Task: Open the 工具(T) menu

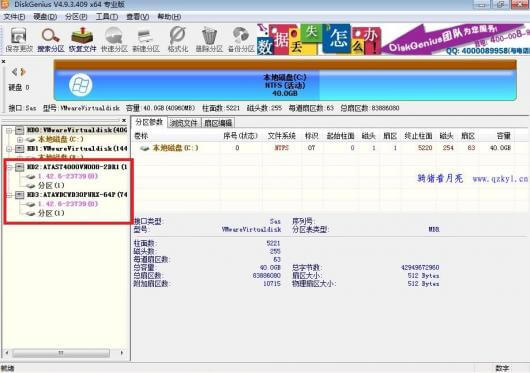Action: point(107,17)
